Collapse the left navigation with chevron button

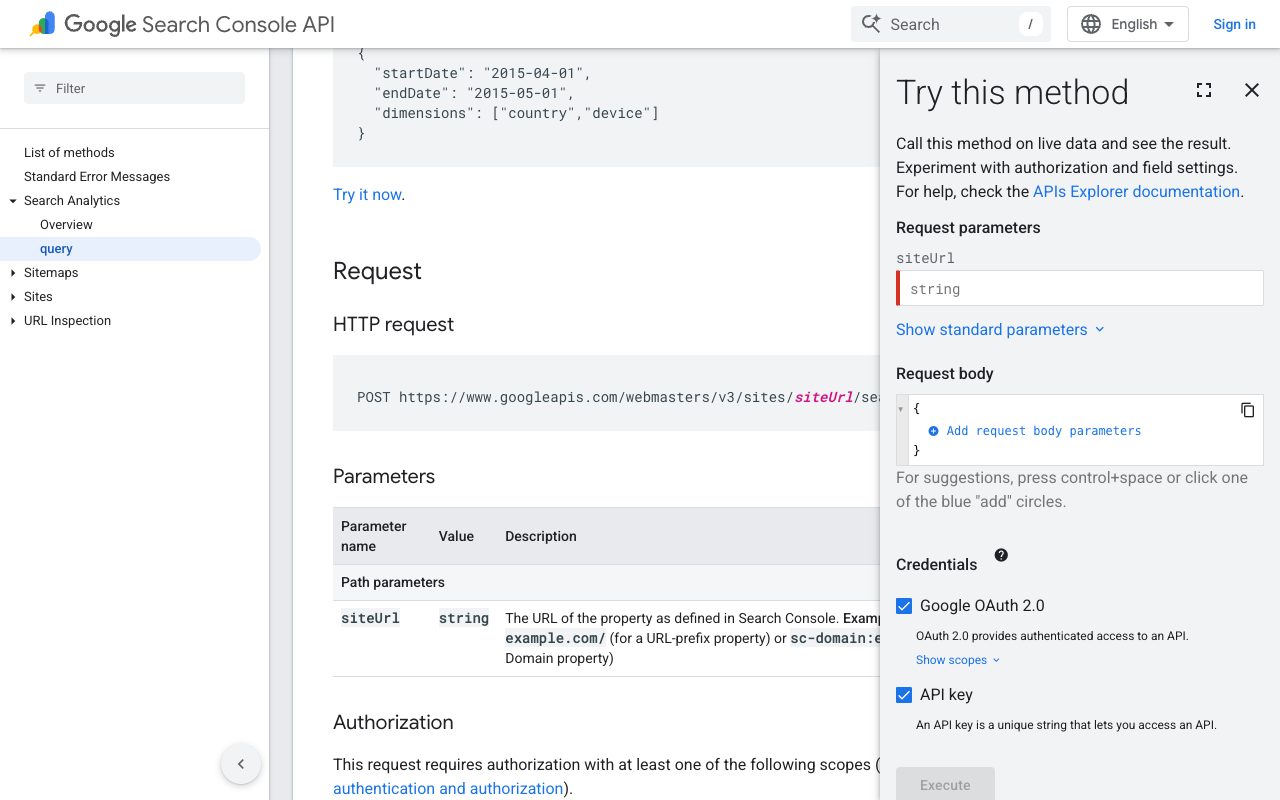tap(241, 764)
